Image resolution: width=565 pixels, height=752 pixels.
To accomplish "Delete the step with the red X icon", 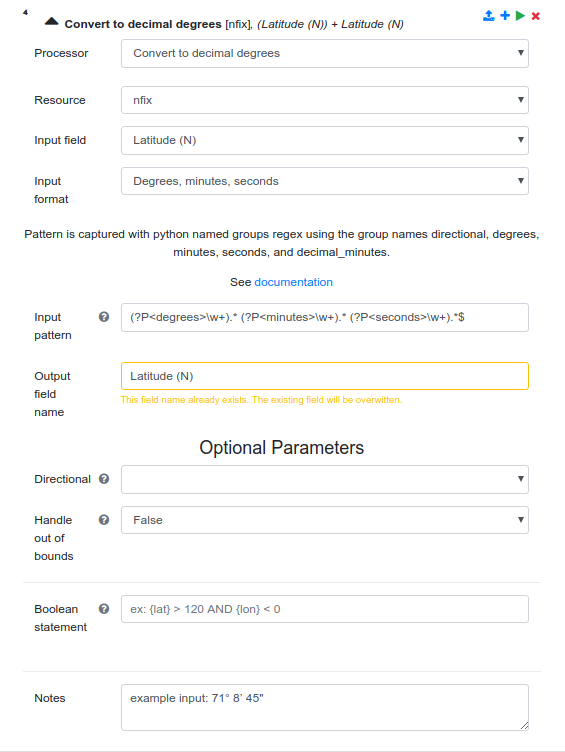I will coord(536,16).
